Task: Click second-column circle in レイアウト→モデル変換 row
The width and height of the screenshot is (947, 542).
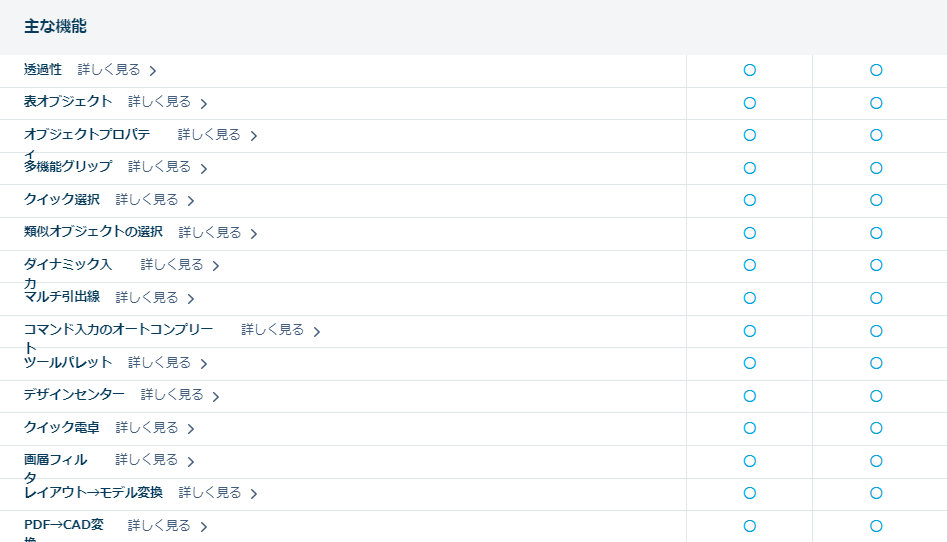Action: pos(876,493)
